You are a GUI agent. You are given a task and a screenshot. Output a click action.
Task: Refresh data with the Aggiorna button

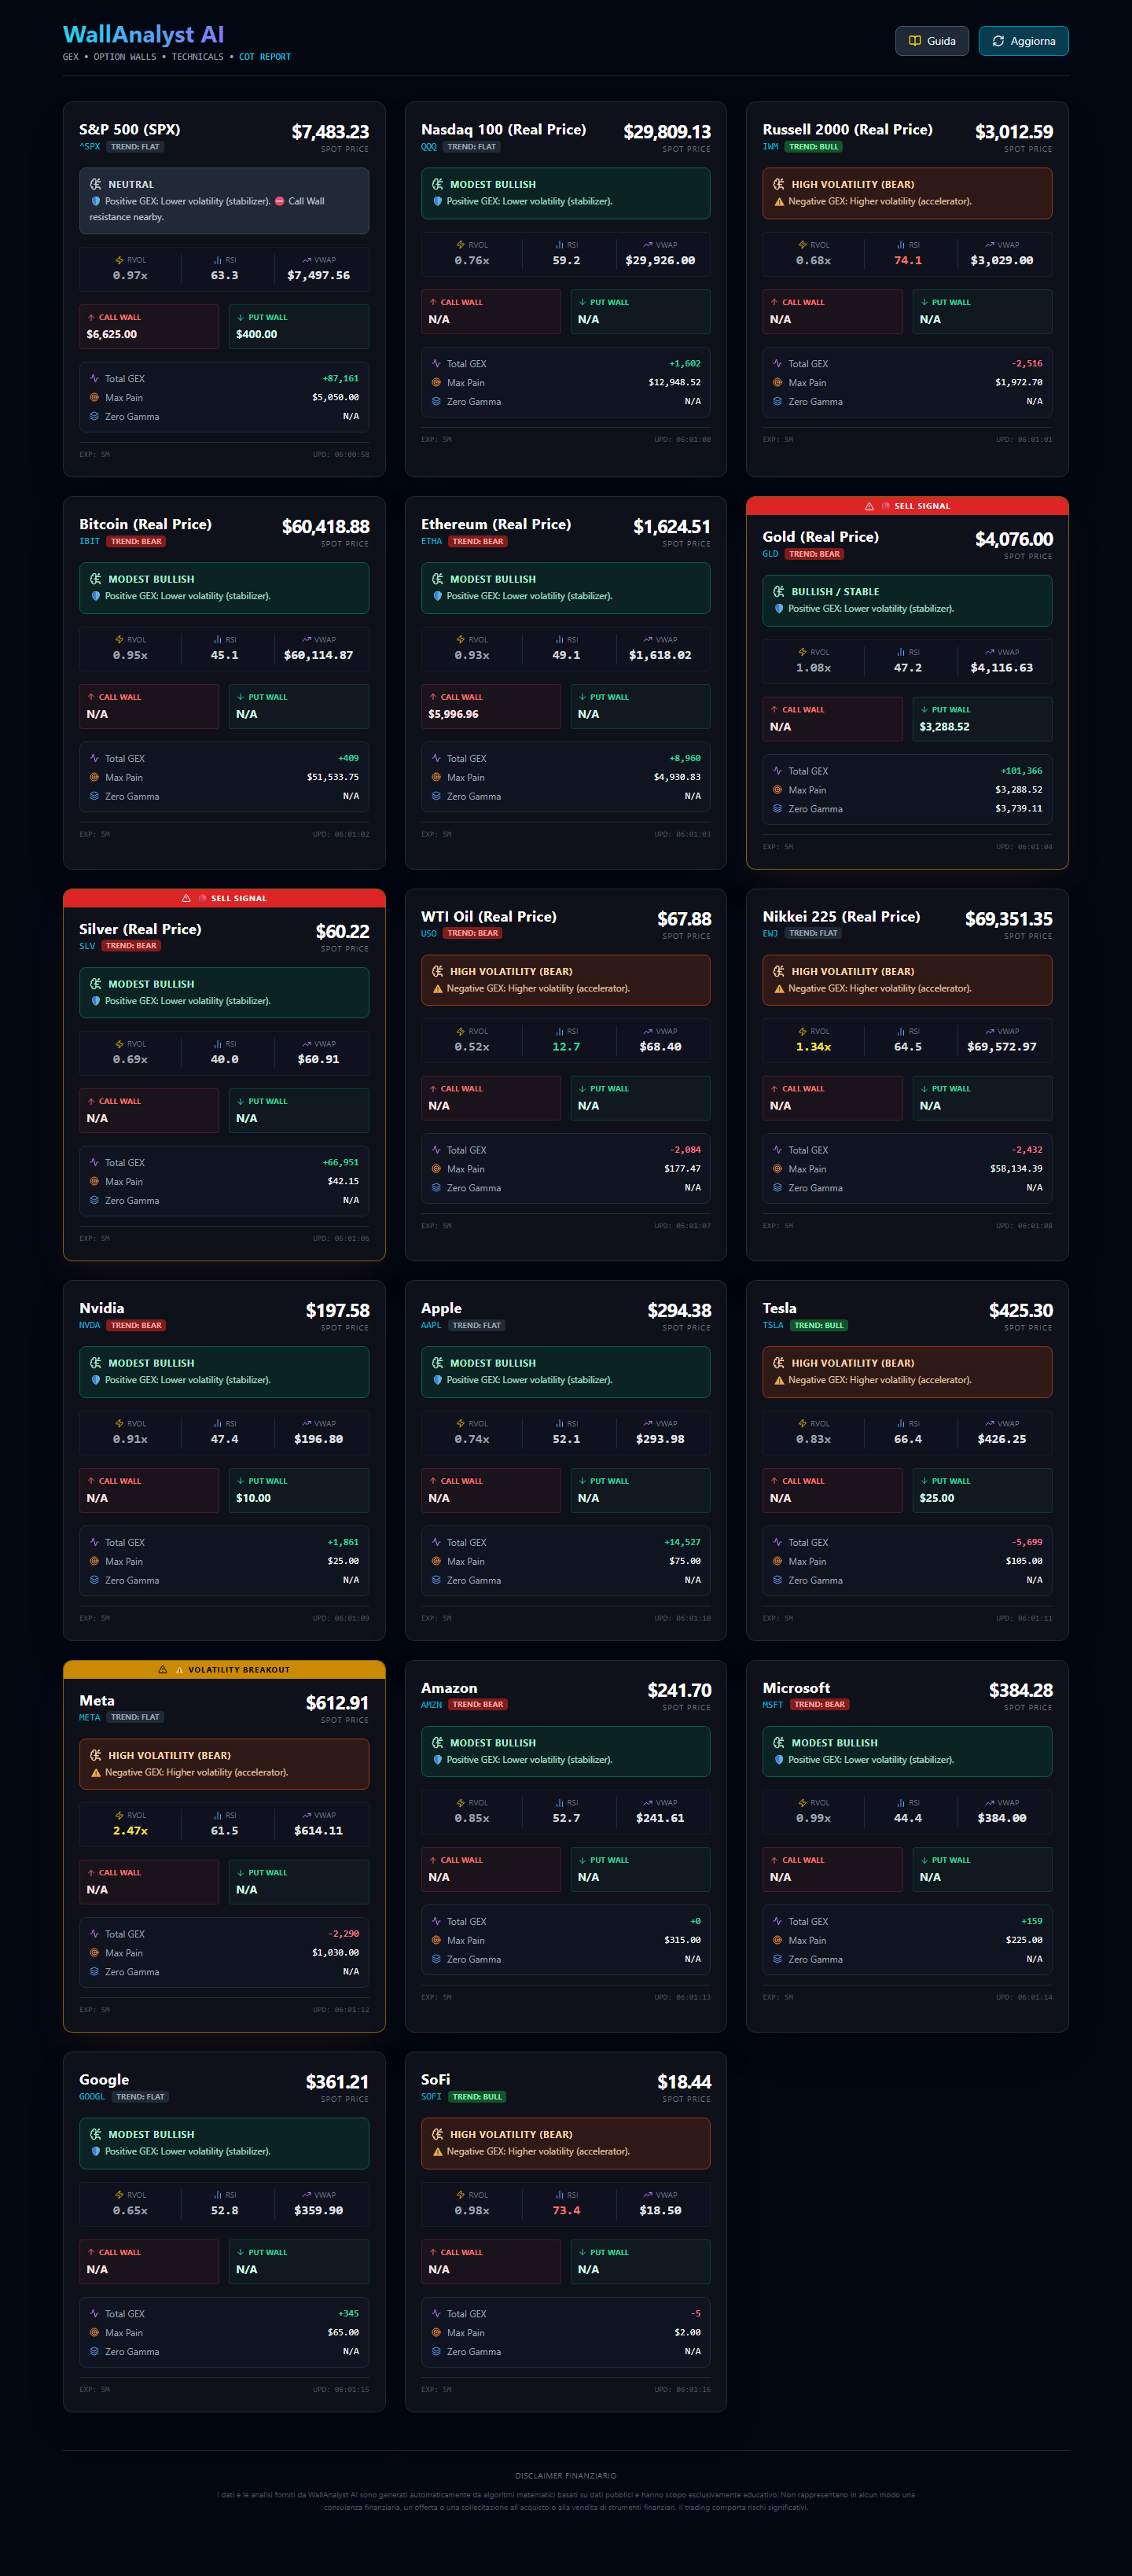click(x=1023, y=41)
